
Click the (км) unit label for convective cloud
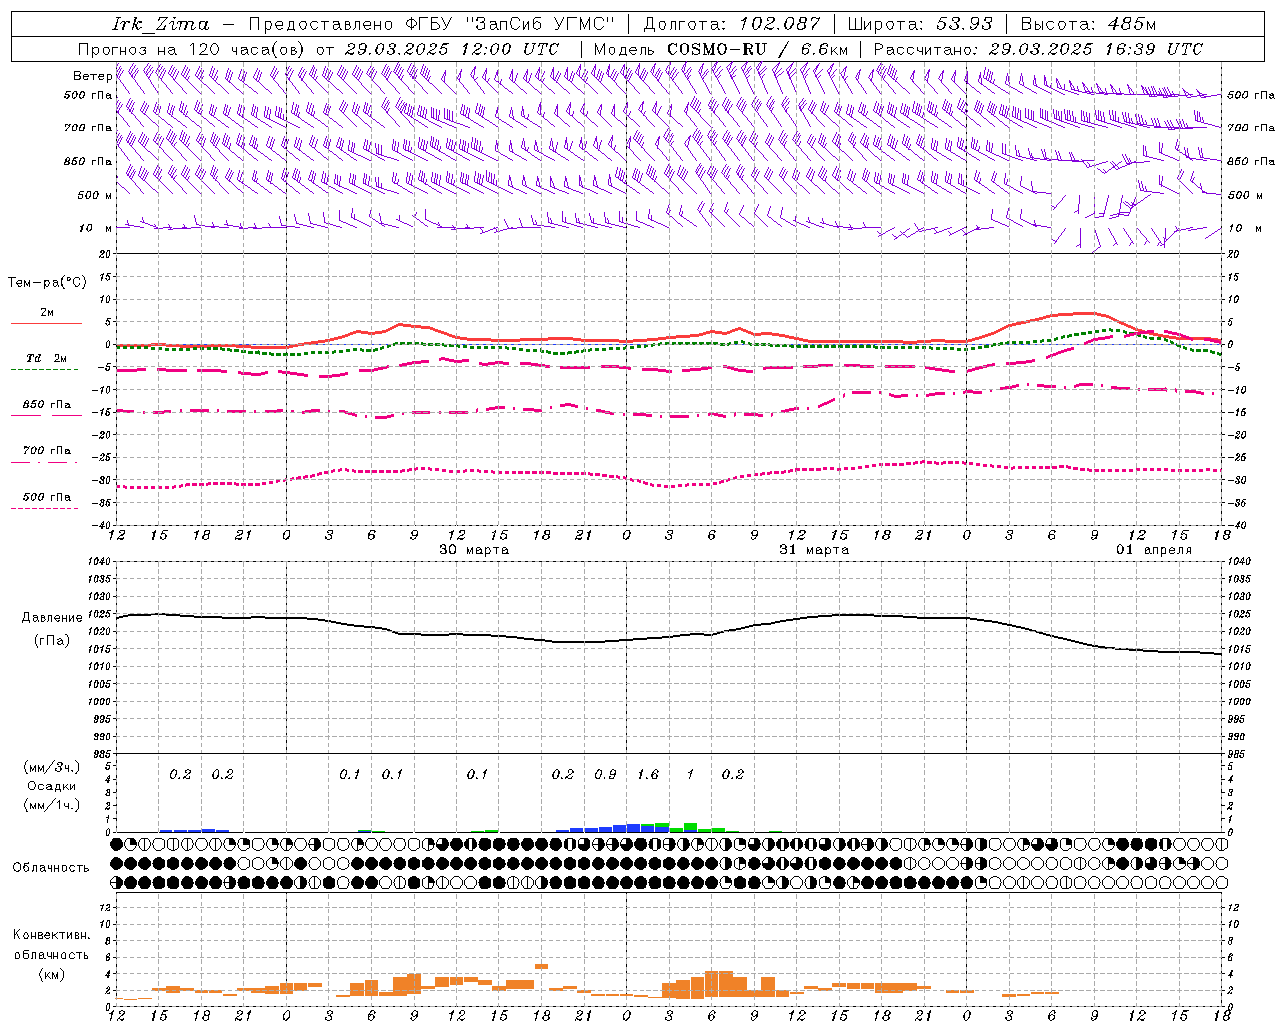[52, 974]
